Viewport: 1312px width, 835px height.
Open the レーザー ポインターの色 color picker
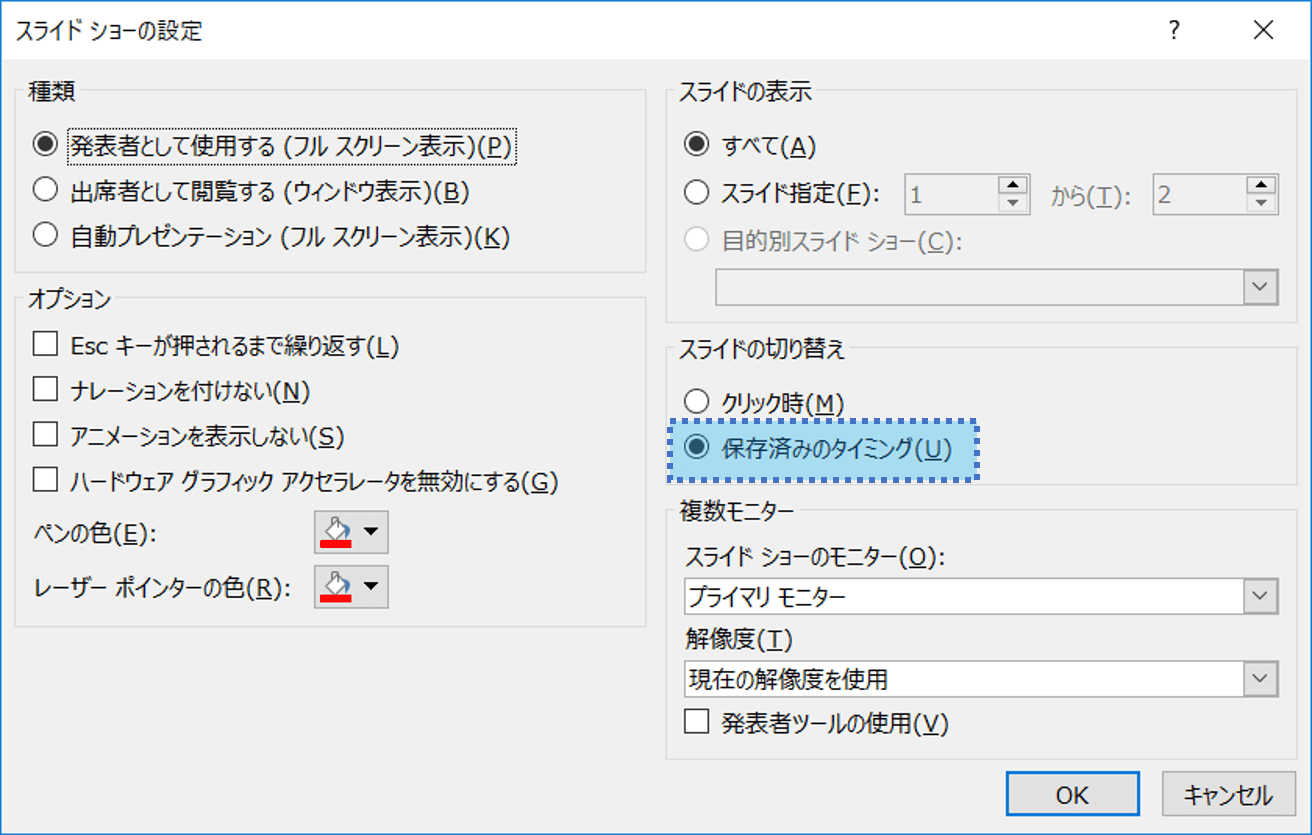pyautogui.click(x=351, y=587)
